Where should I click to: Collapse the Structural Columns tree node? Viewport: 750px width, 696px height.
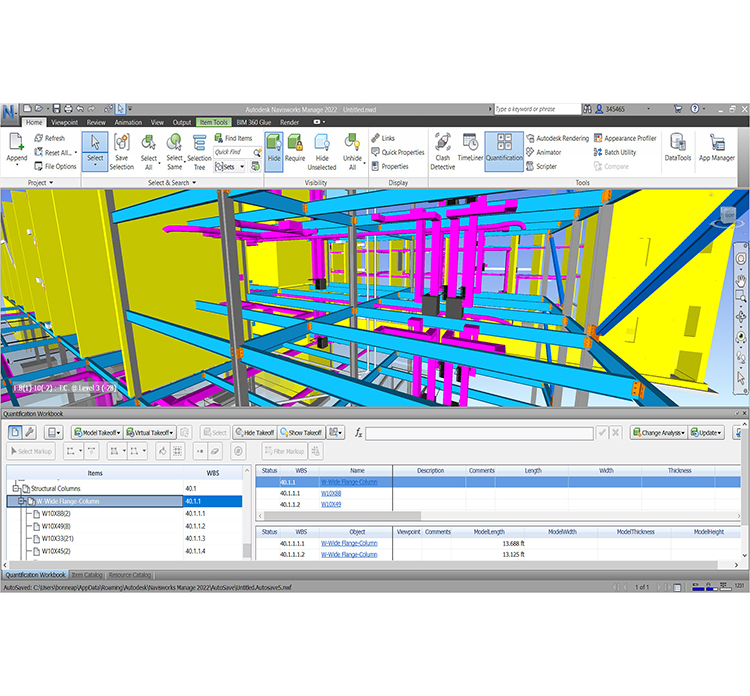[16, 488]
